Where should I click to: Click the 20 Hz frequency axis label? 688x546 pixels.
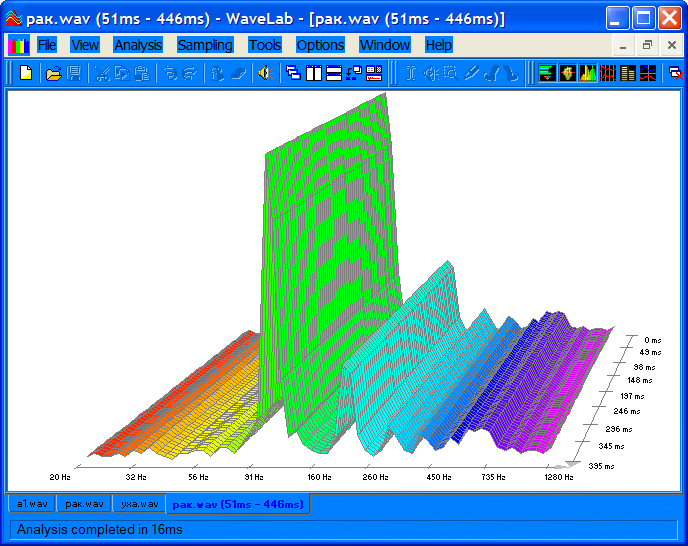tap(60, 477)
